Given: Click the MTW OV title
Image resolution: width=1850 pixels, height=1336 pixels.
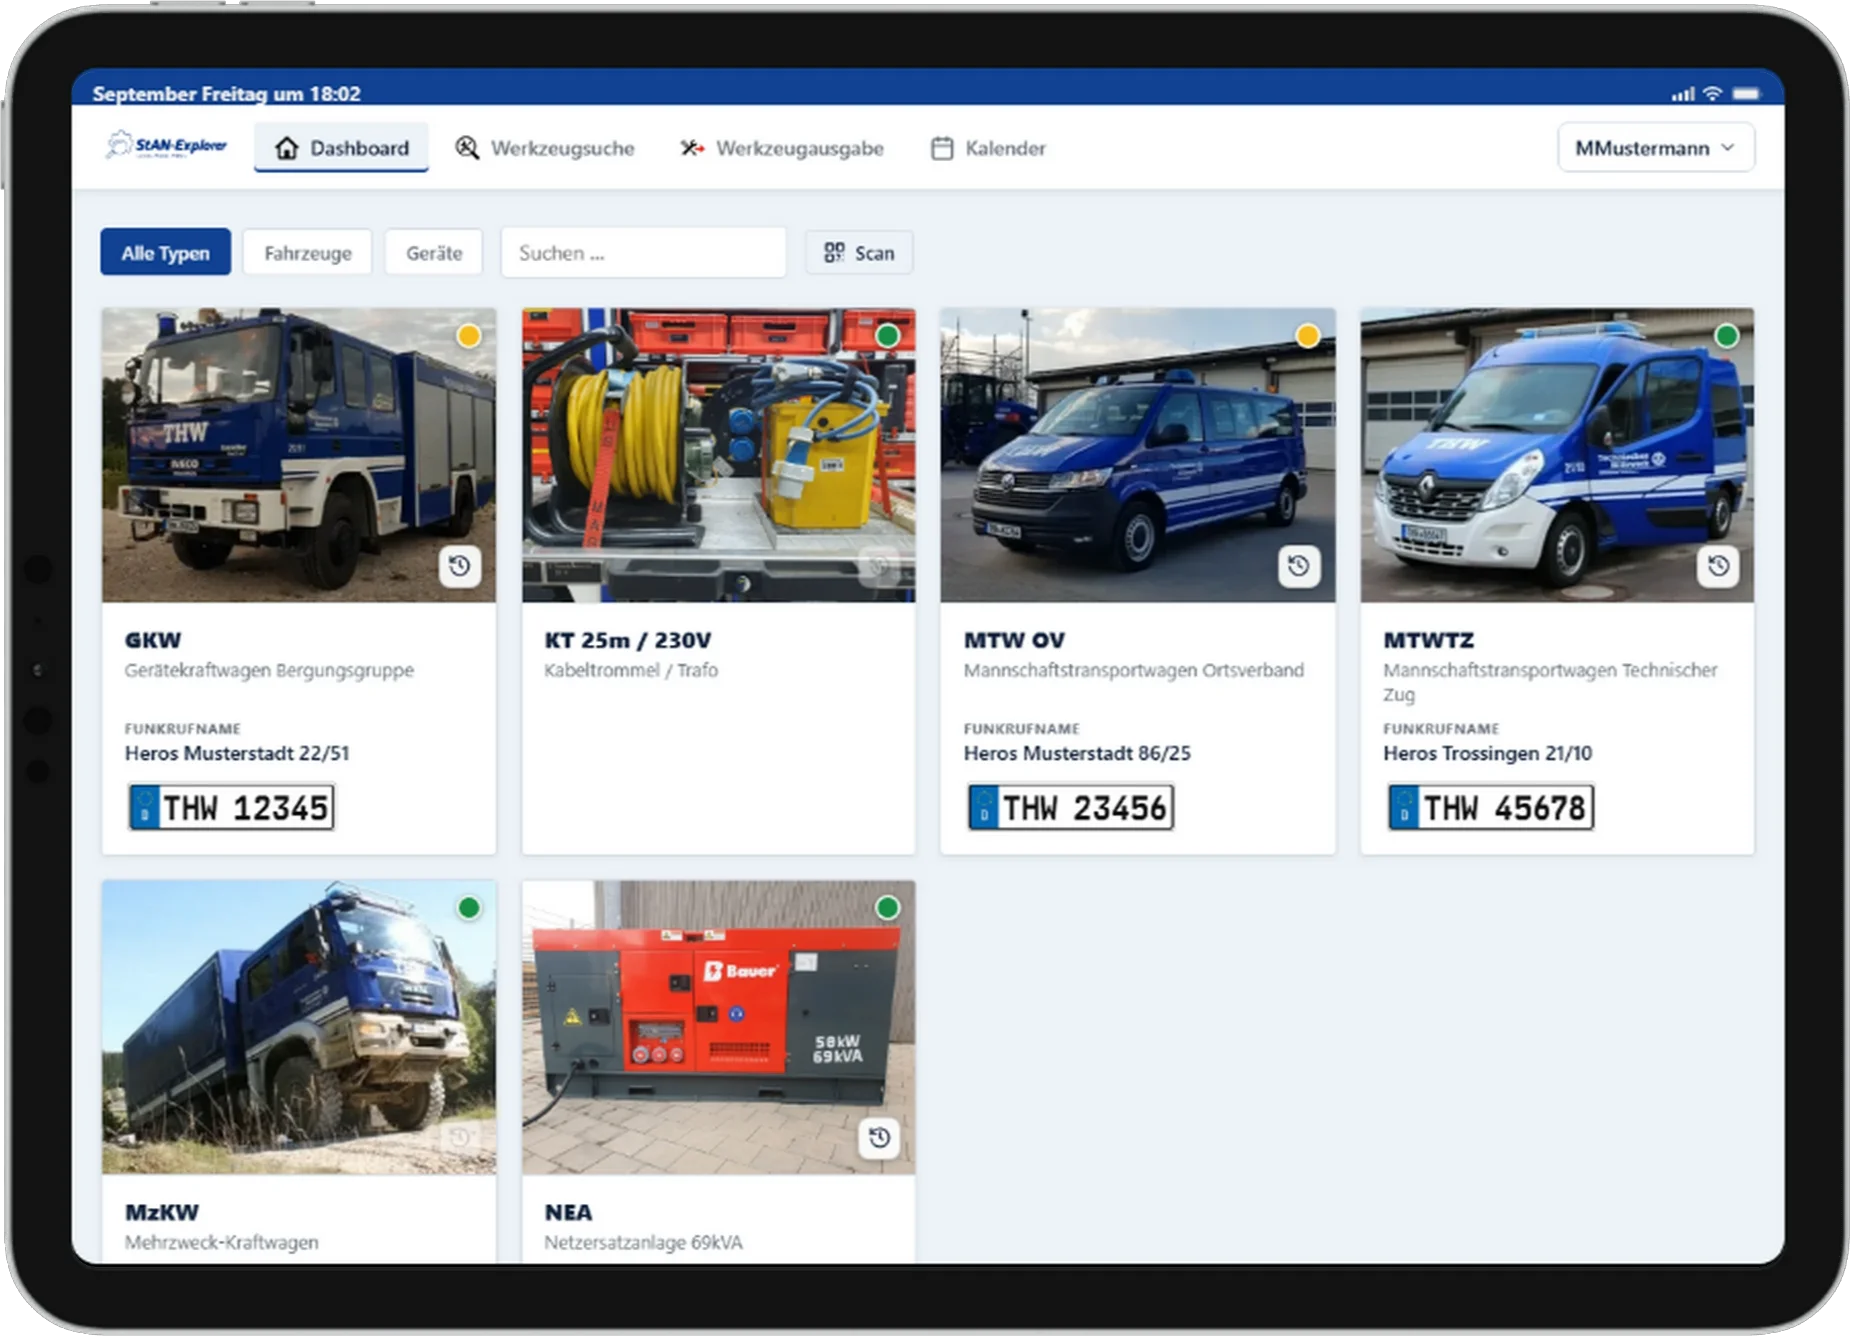Looking at the screenshot, I should (x=1014, y=640).
